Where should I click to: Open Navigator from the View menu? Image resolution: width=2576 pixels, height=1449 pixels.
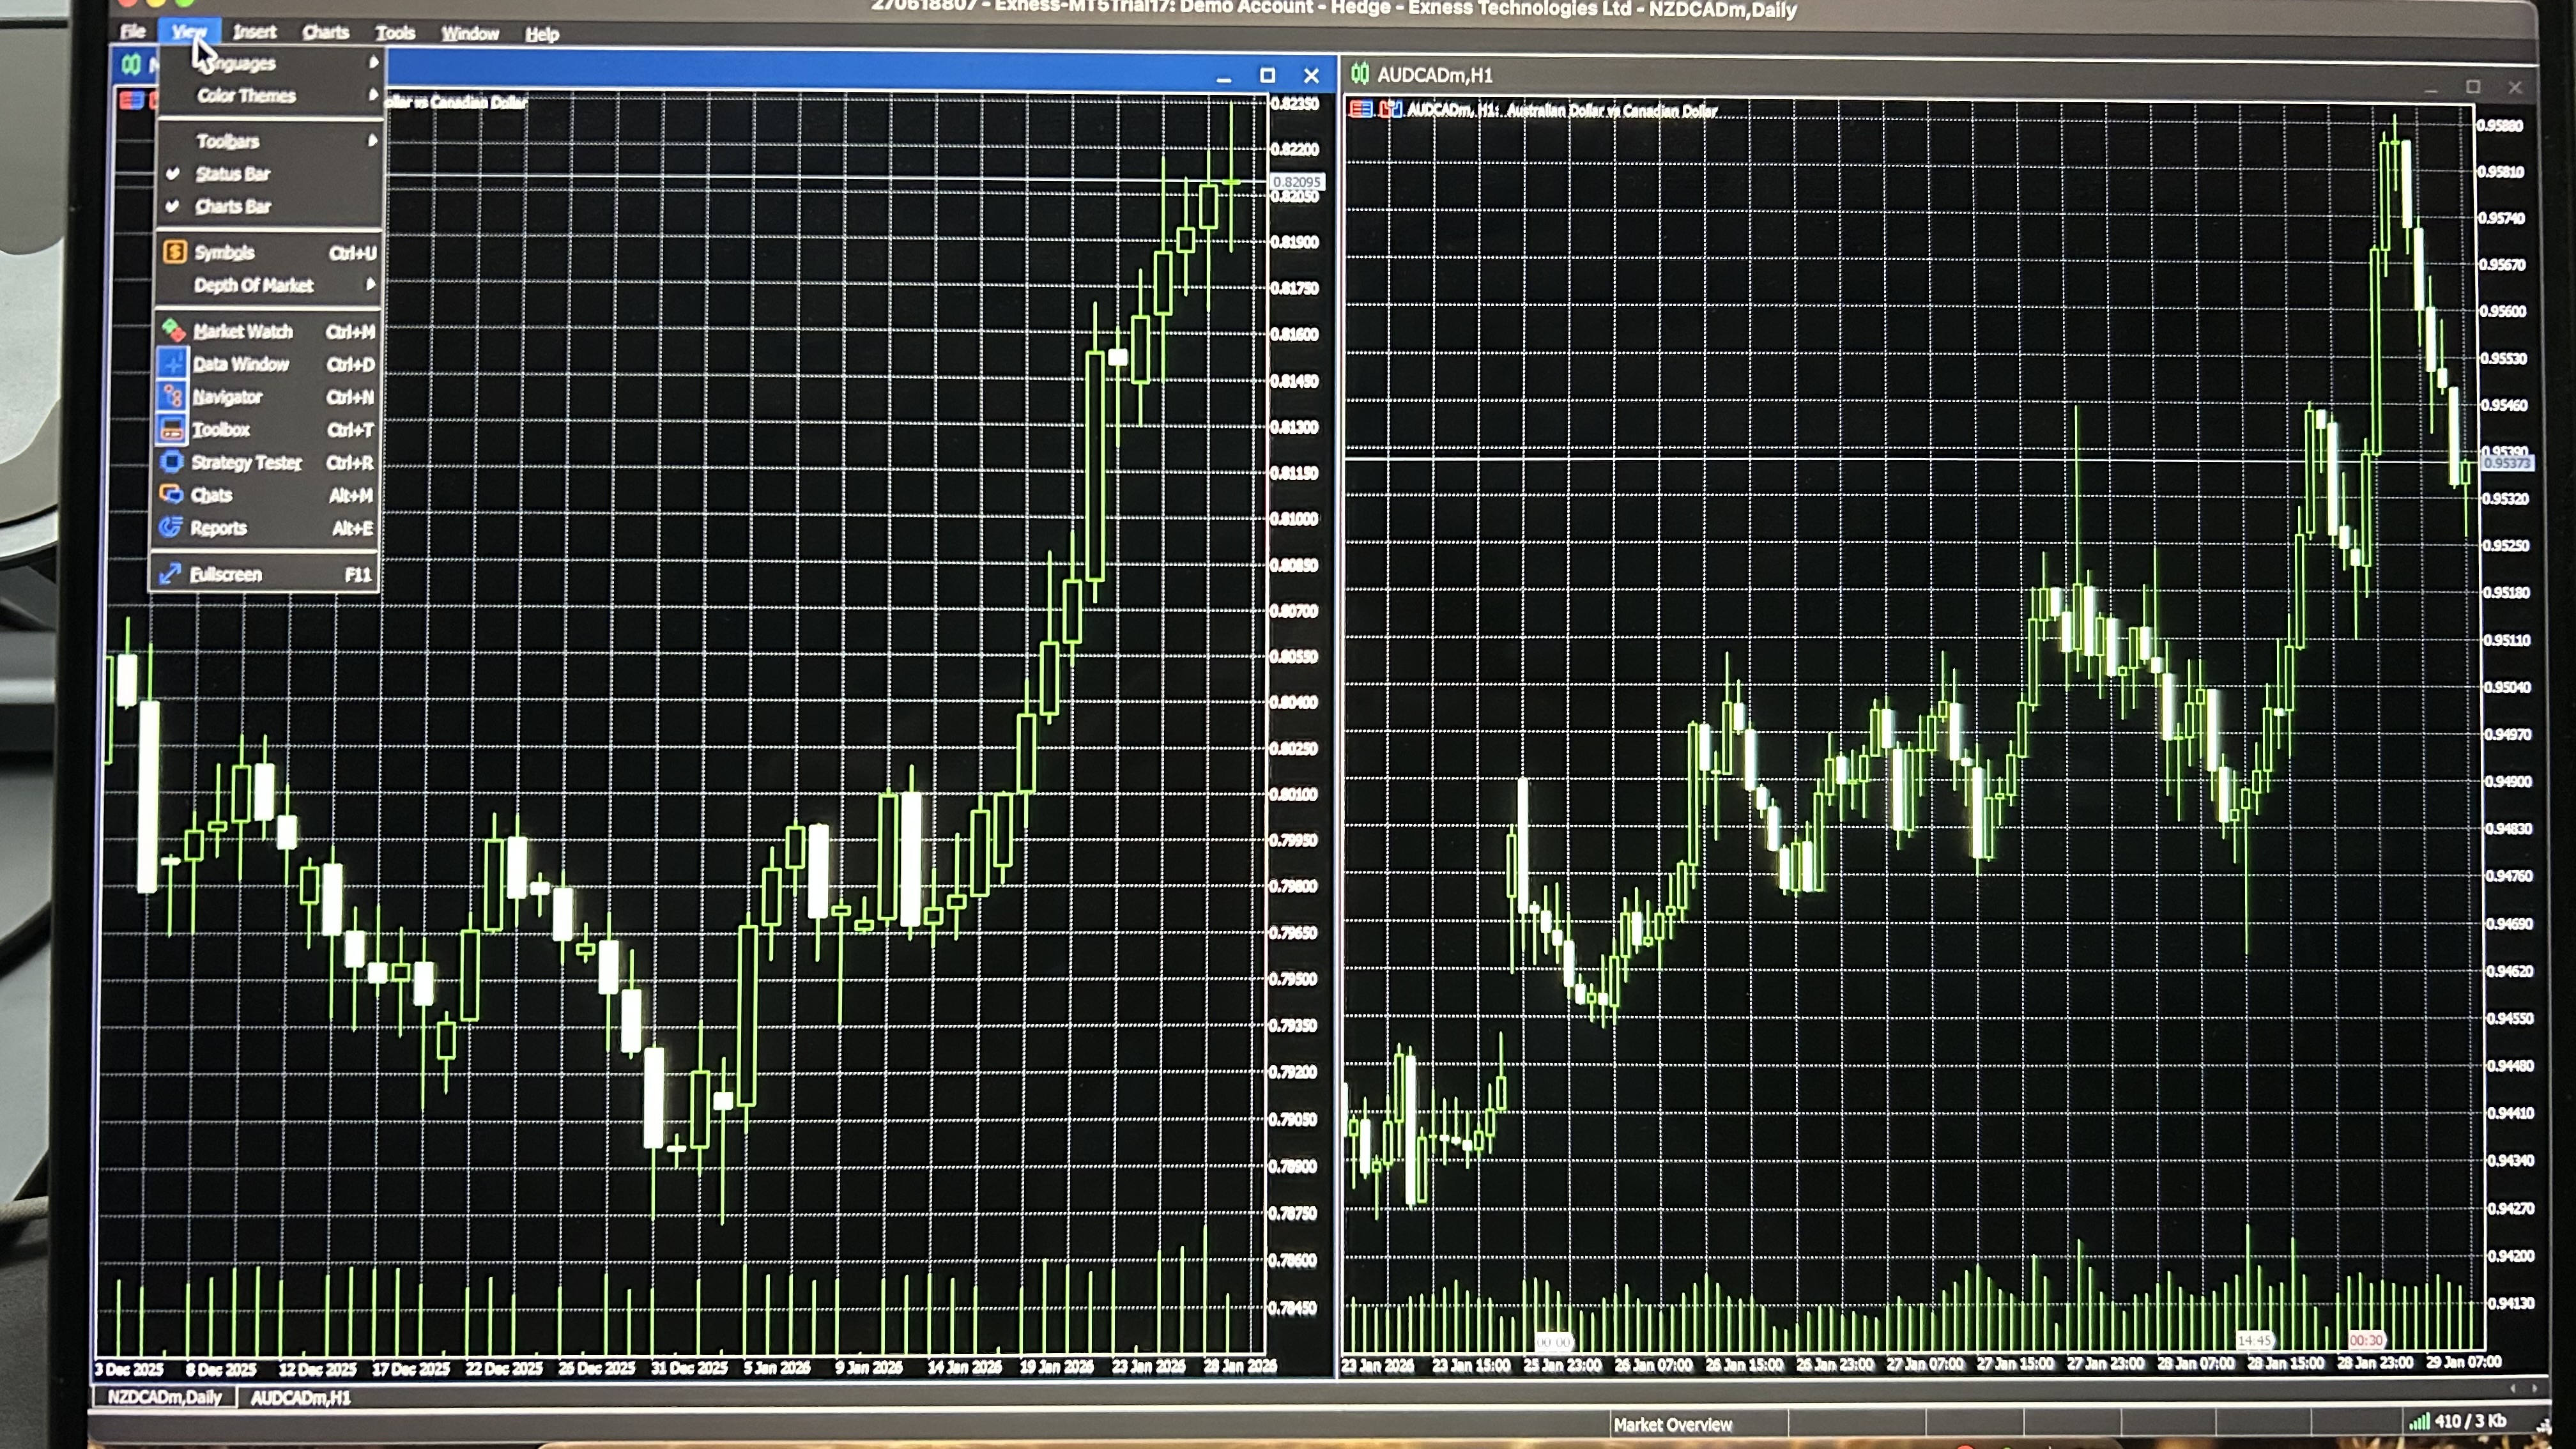click(227, 397)
